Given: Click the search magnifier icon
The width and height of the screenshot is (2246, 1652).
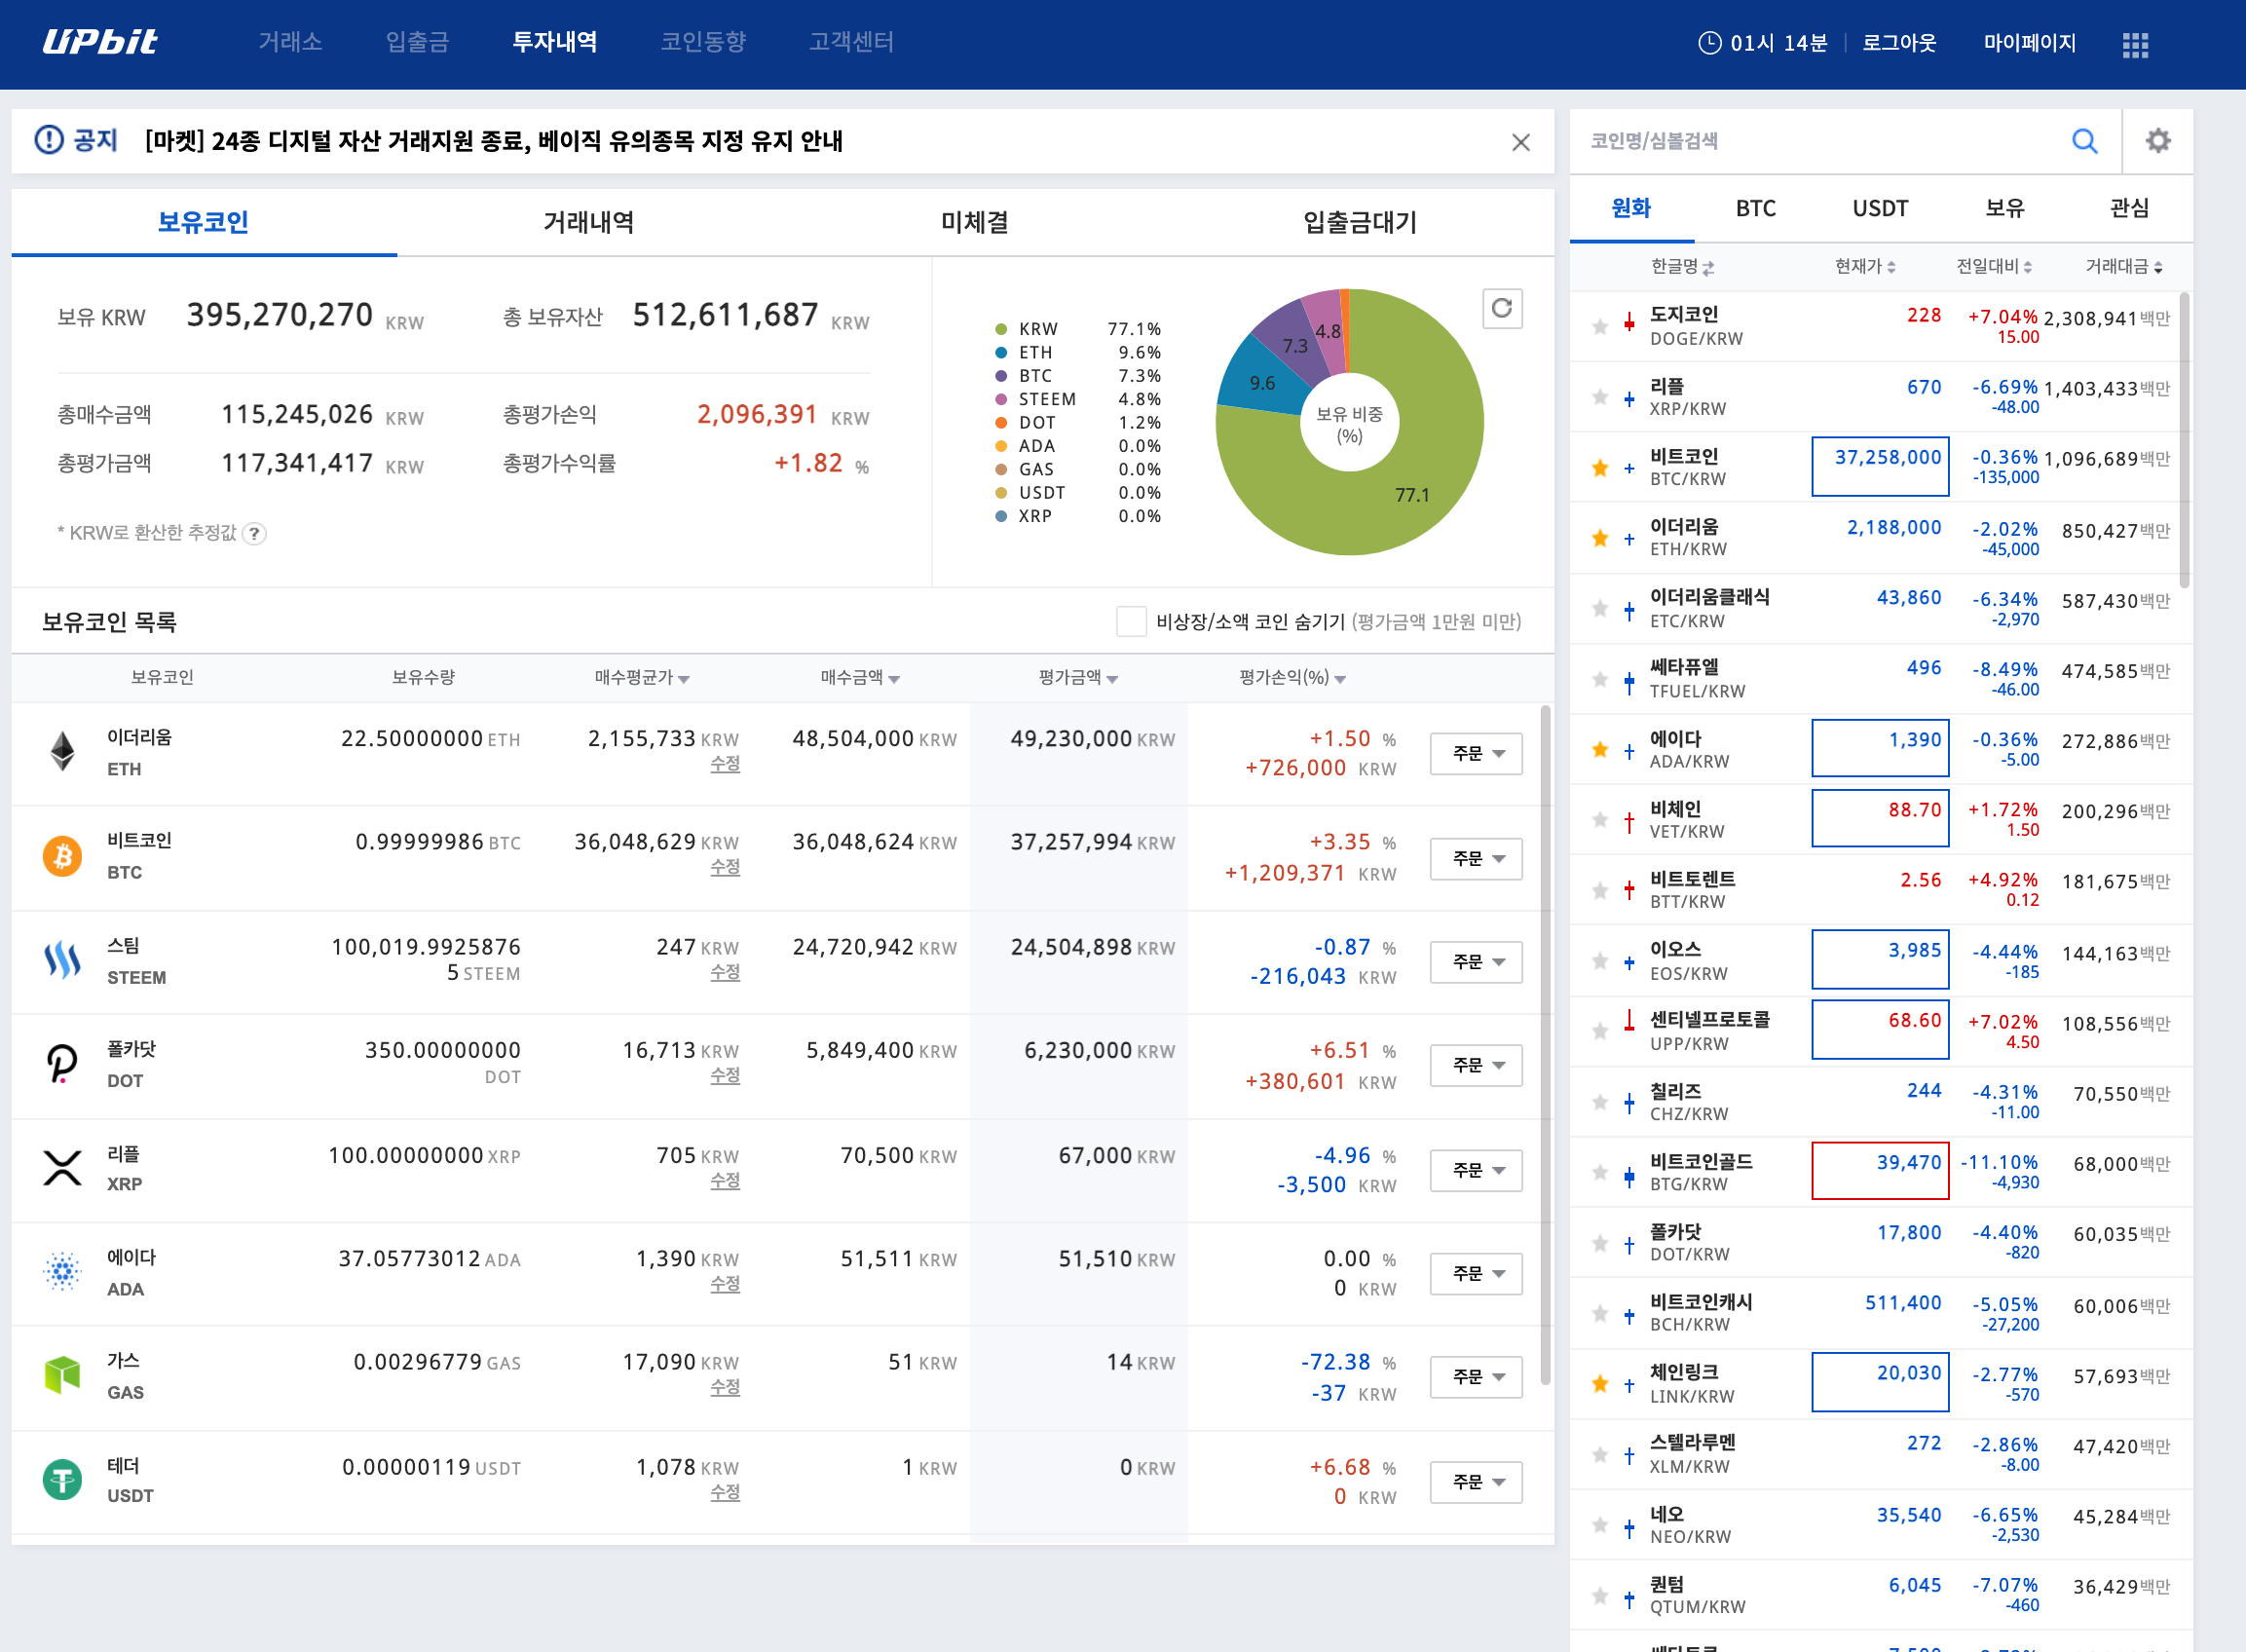Looking at the screenshot, I should tap(2084, 141).
